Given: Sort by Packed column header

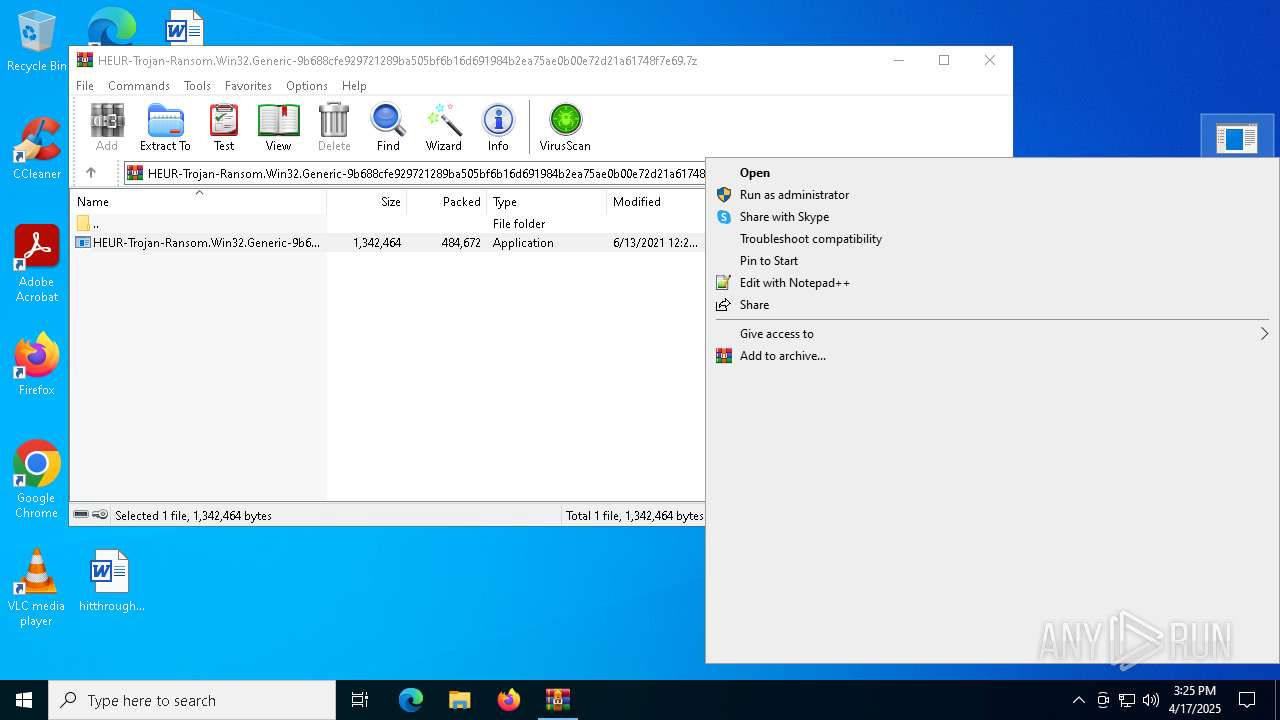Looking at the screenshot, I should click(x=447, y=202).
